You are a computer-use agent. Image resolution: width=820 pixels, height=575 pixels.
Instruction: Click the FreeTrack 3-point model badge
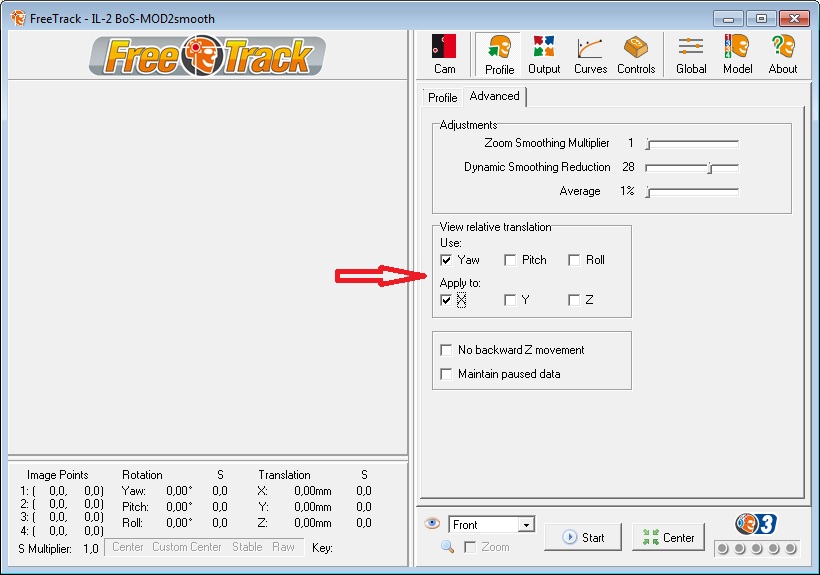(756, 524)
